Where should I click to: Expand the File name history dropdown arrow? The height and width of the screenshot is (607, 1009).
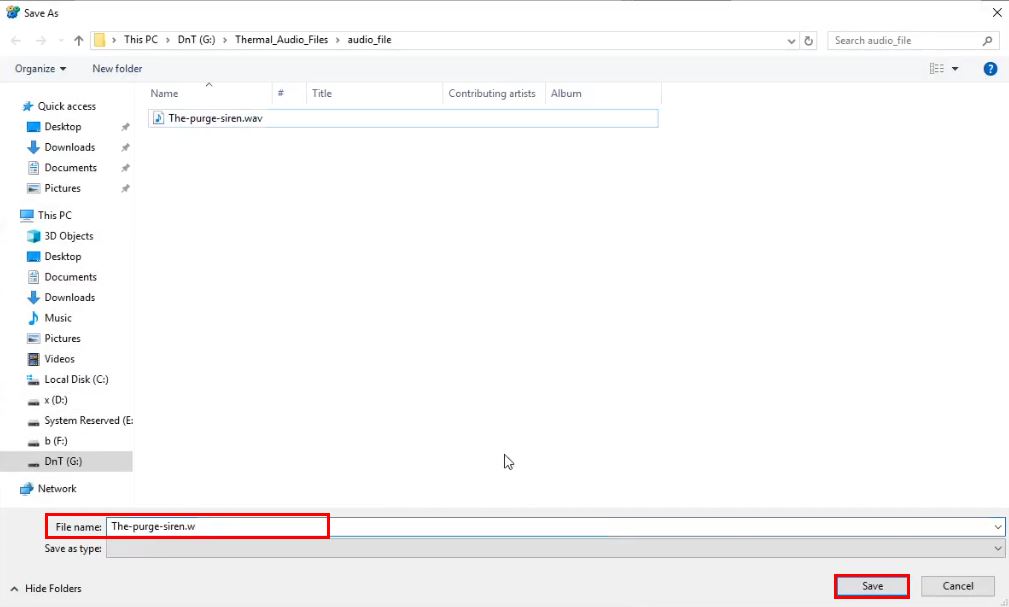pyautogui.click(x=998, y=527)
